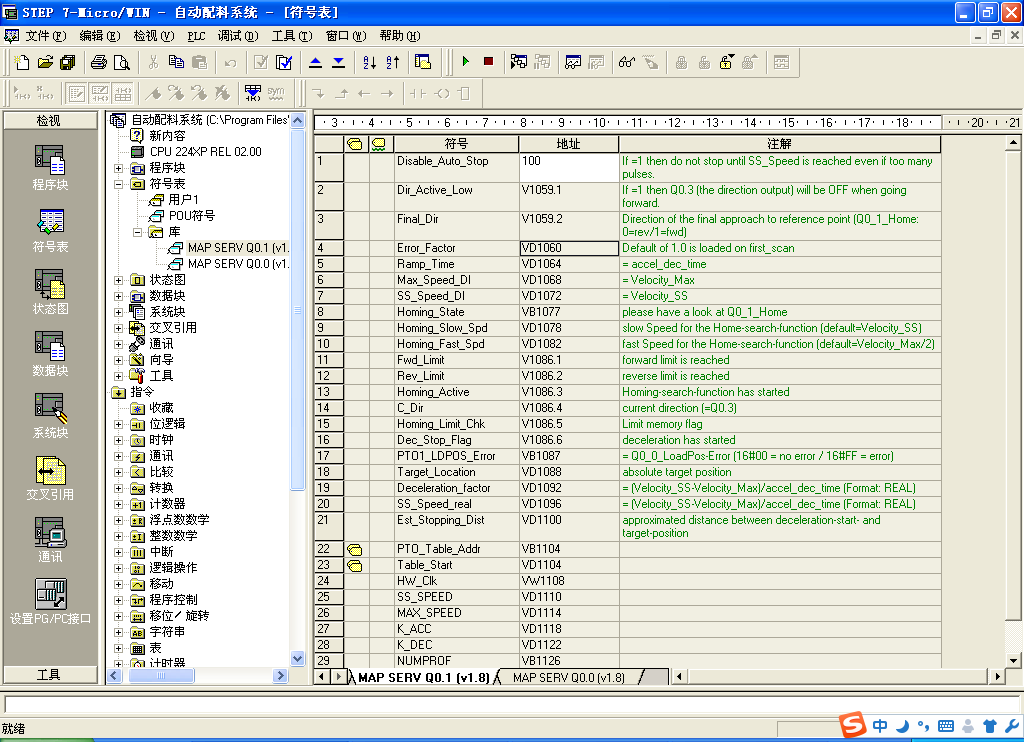1024x742 pixels.
Task: Click the 工具 navigation bar footer button
Action: [48, 674]
